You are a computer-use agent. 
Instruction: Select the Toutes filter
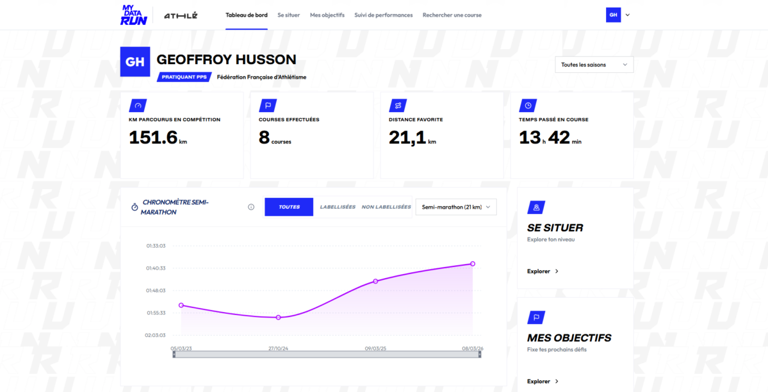[289, 207]
